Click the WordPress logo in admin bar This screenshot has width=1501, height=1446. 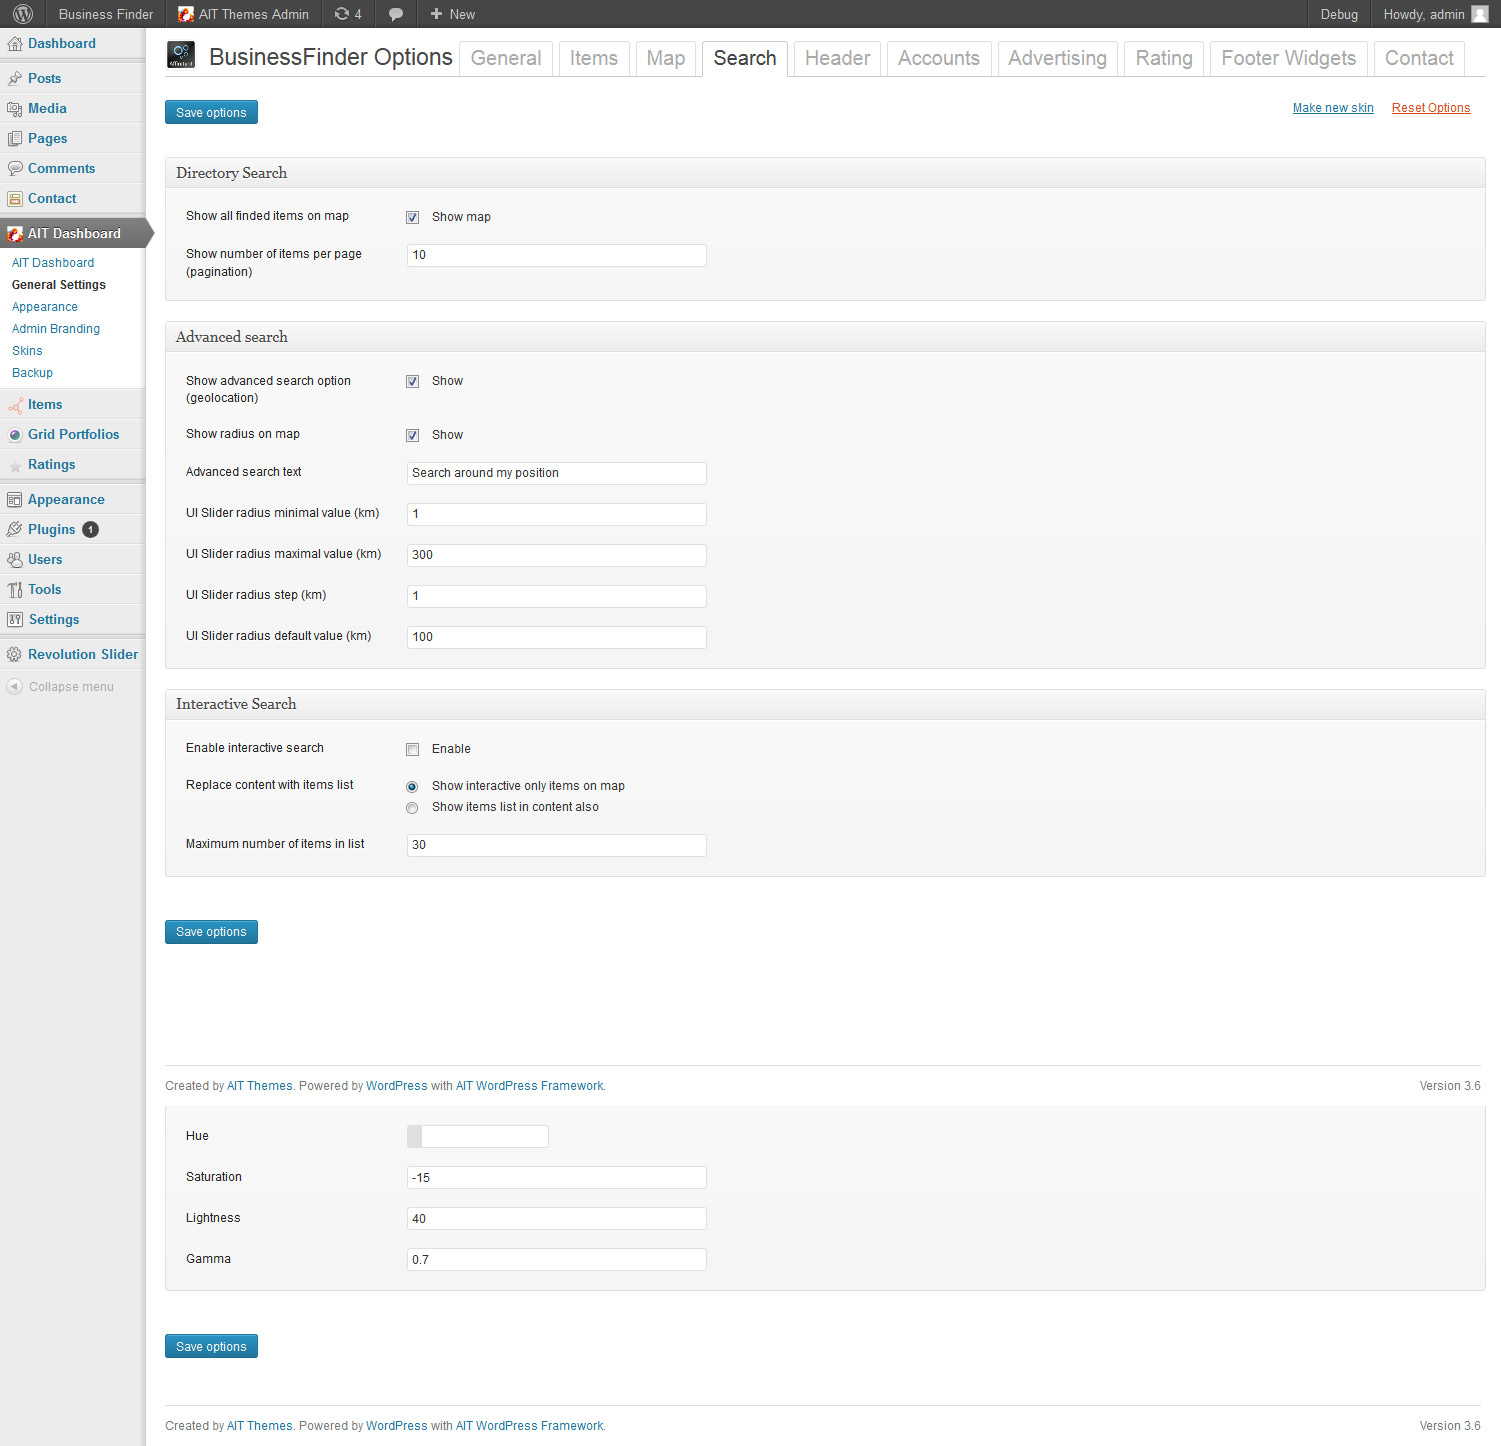click(22, 14)
